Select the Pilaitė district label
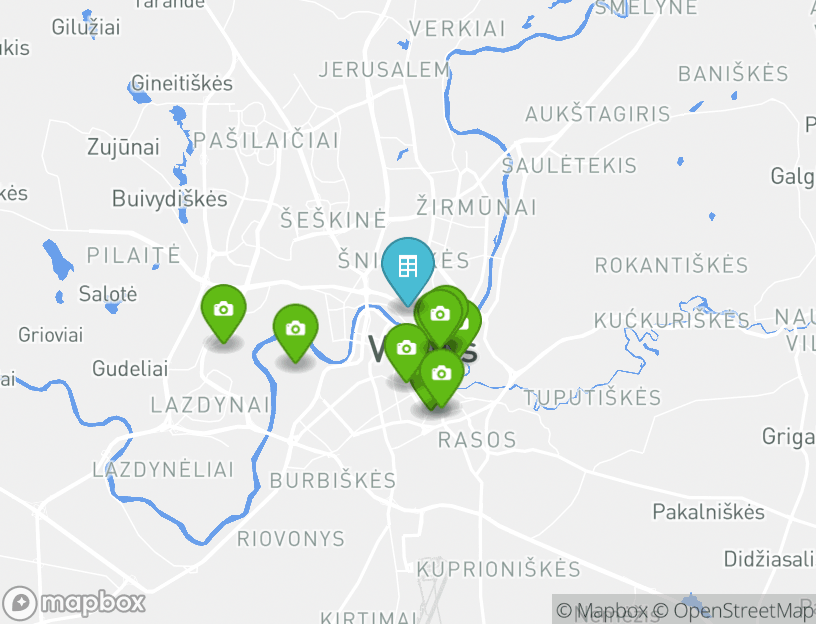 (x=134, y=255)
